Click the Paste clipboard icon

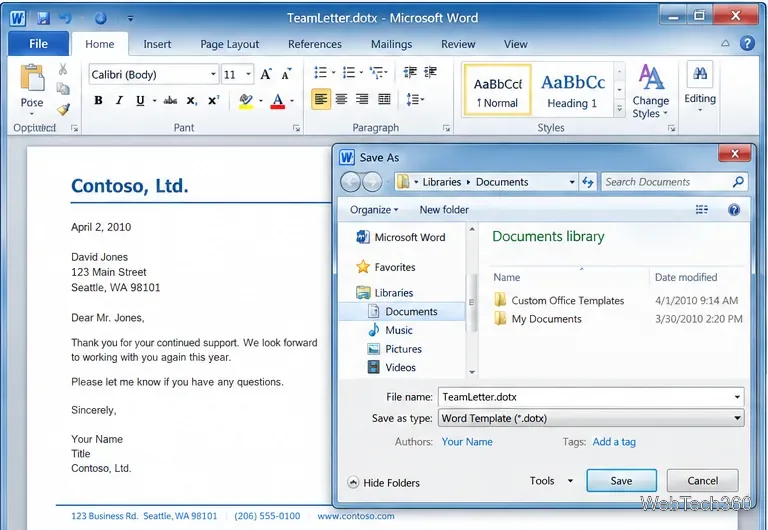(32, 78)
